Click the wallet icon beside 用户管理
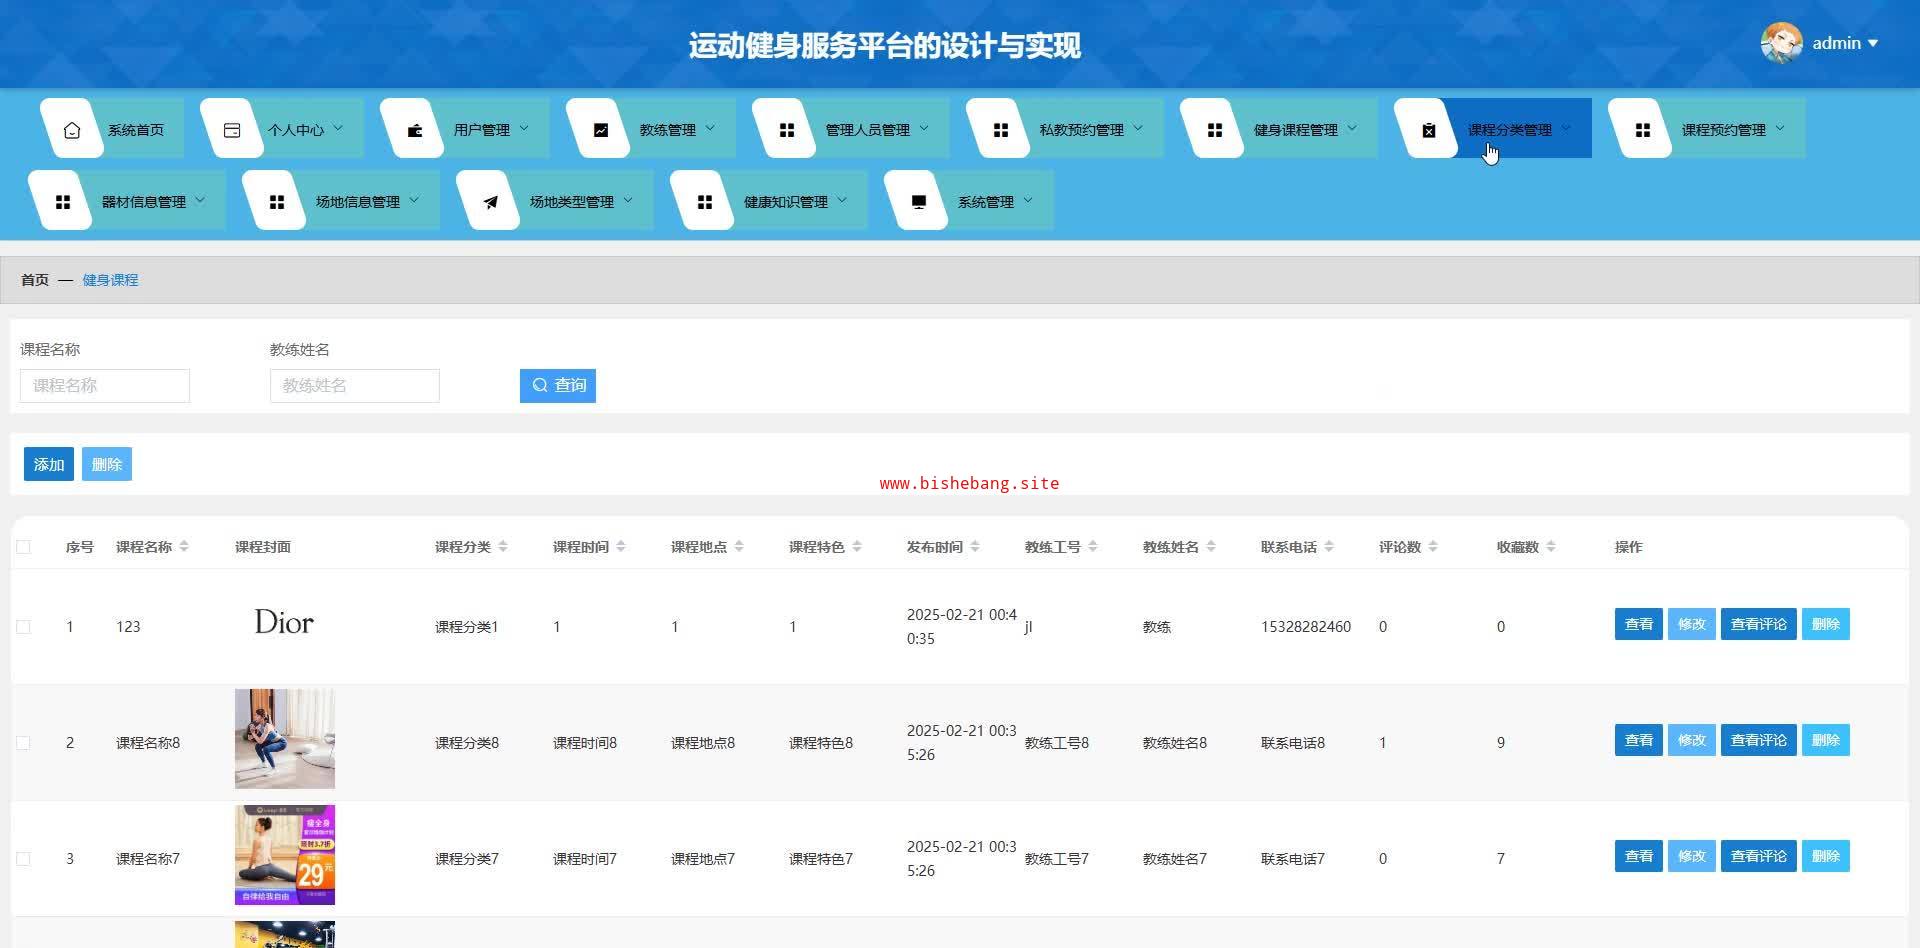1920x948 pixels. [x=415, y=130]
